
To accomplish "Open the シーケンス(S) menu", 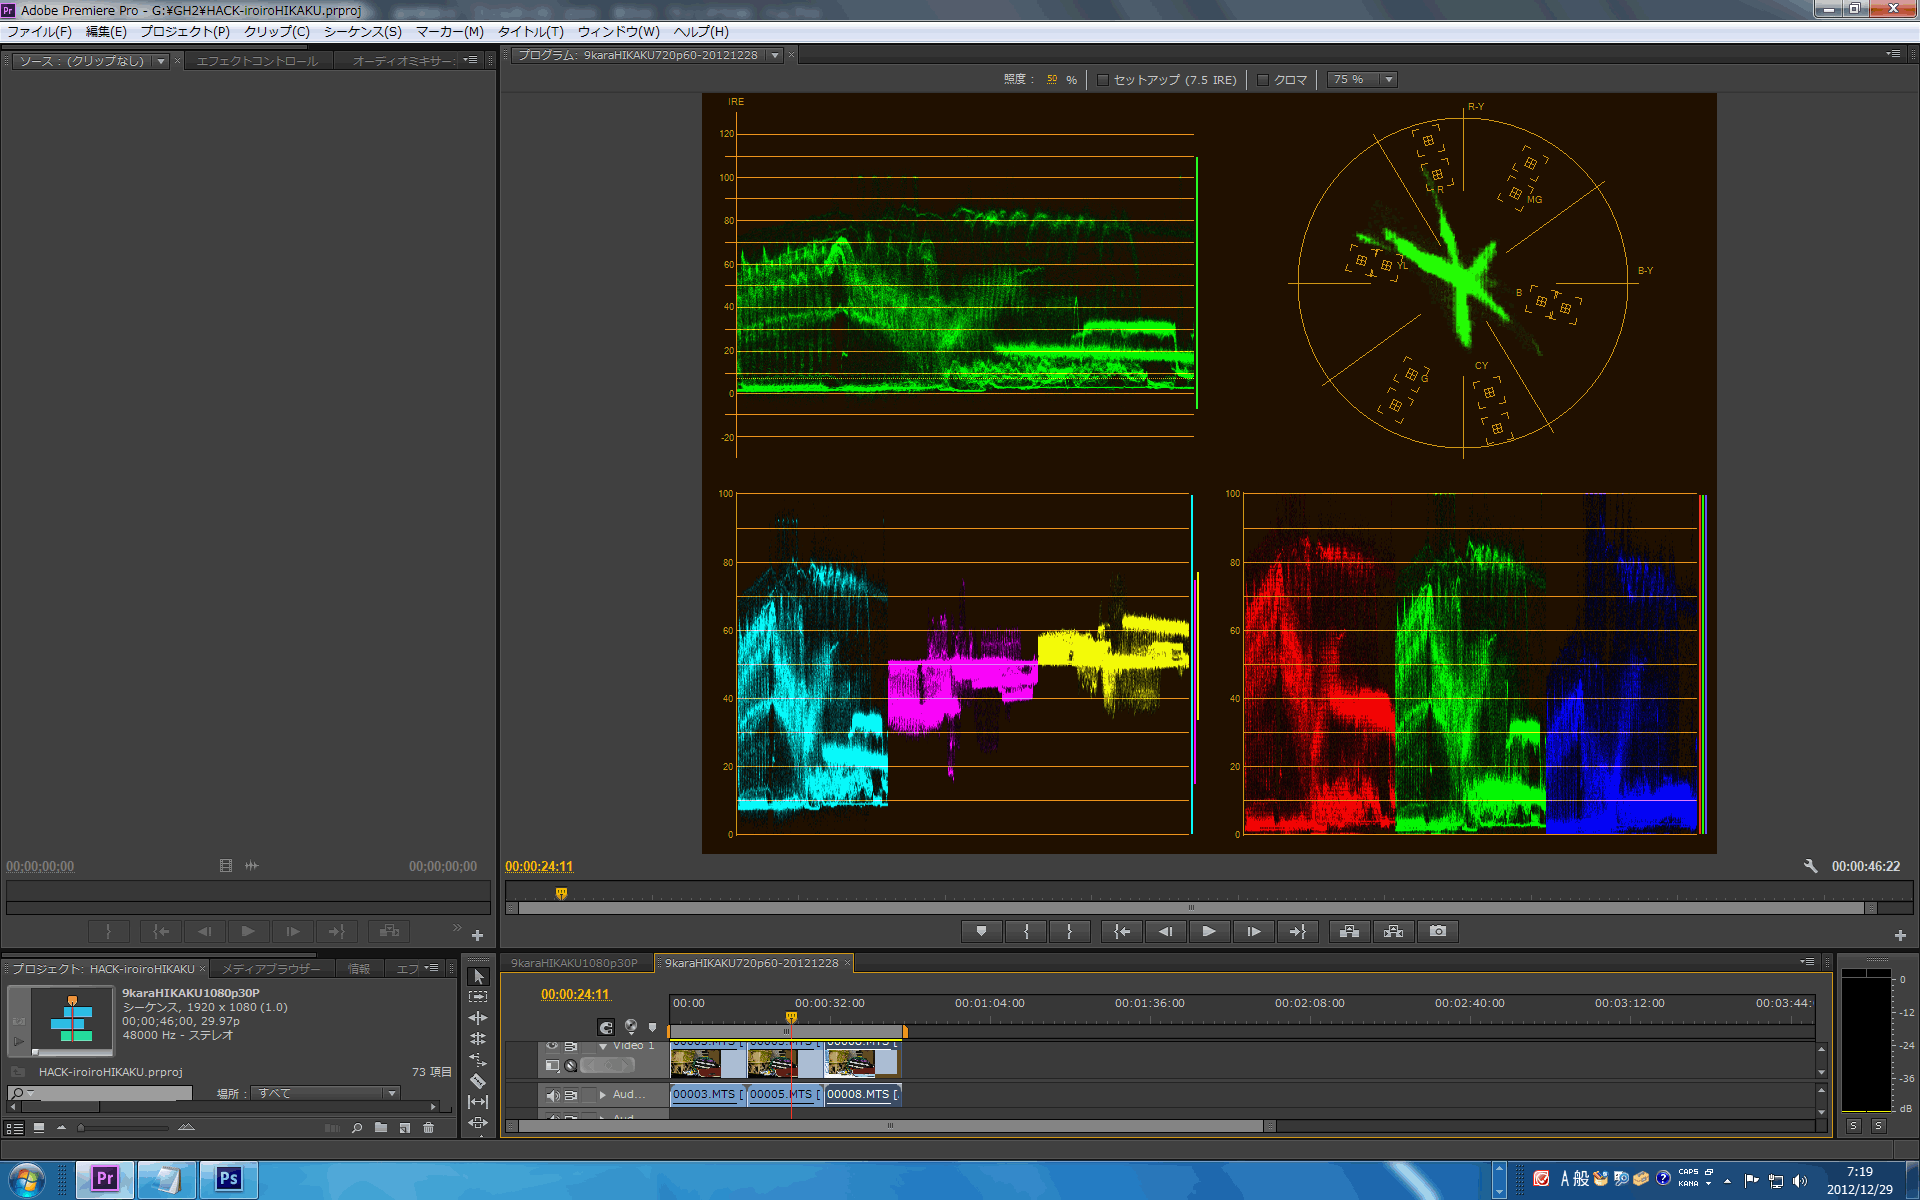I will point(362,32).
